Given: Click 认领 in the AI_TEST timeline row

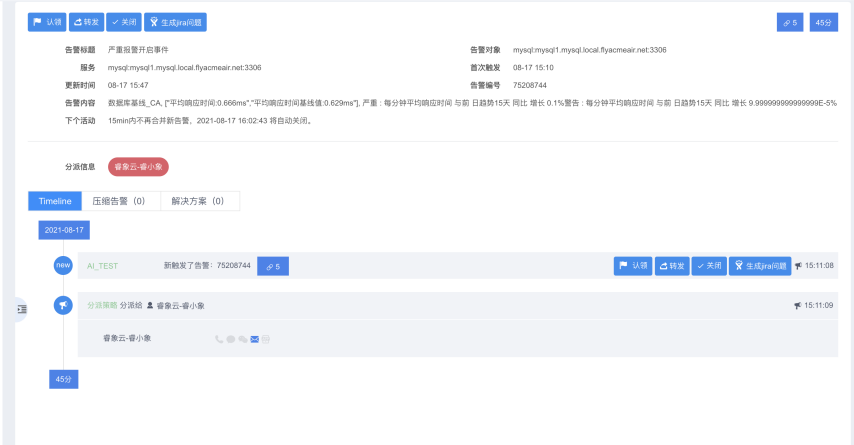Looking at the screenshot, I should click(633, 266).
